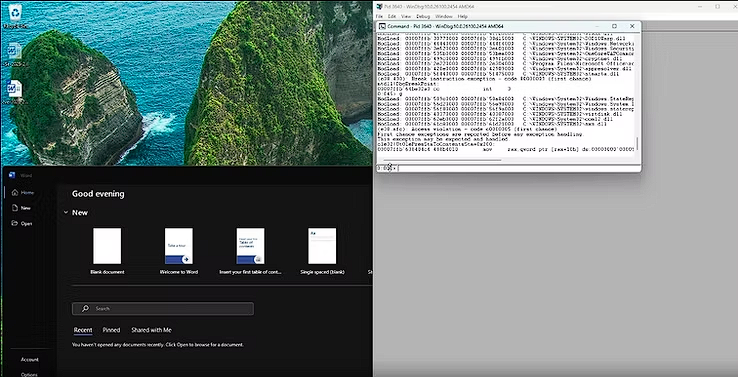Switch to the Pinned tab in Word

[x=111, y=330]
